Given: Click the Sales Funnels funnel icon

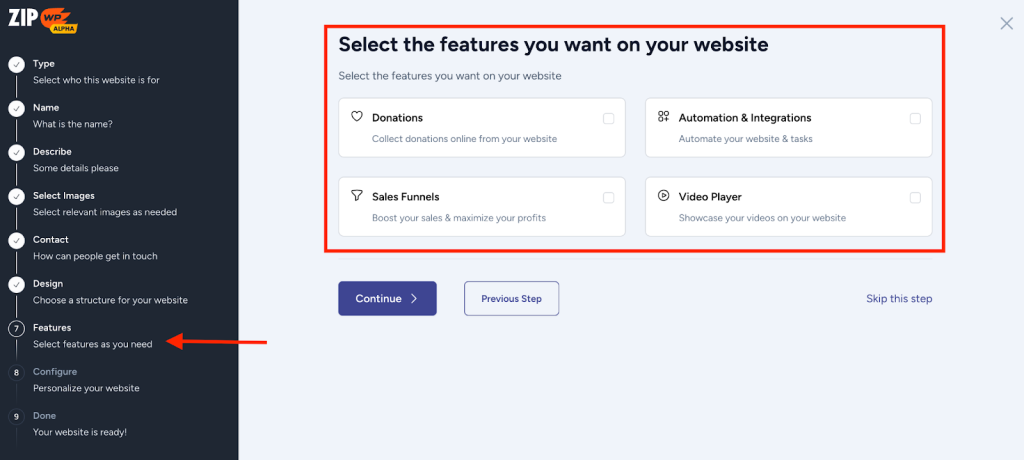Looking at the screenshot, I should click(x=356, y=196).
